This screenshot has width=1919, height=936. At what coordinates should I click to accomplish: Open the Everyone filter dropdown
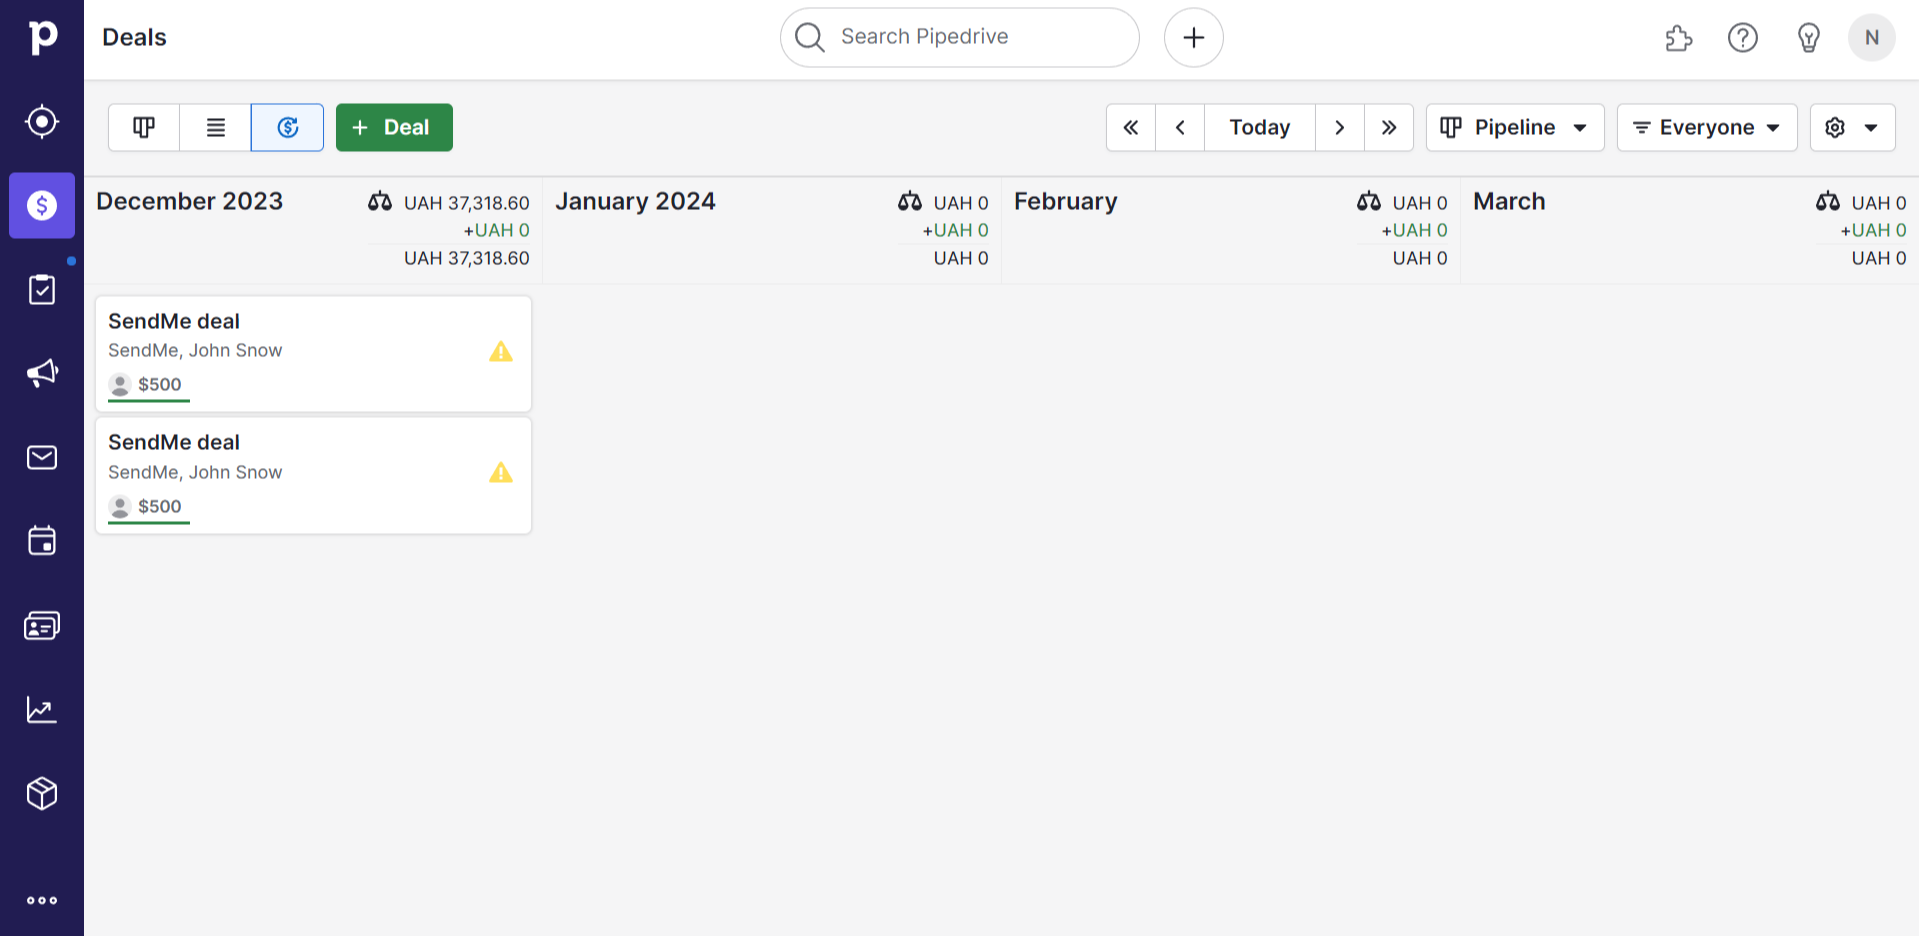pos(1706,128)
